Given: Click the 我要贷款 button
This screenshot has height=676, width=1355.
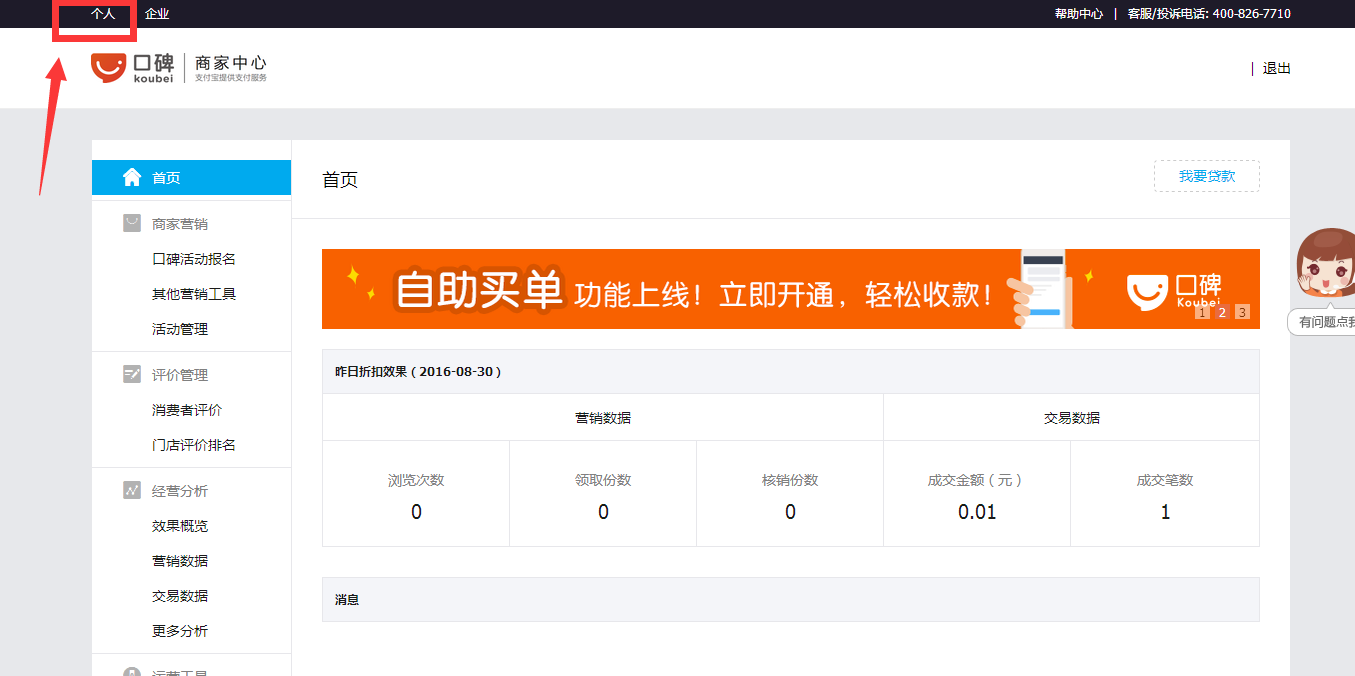Looking at the screenshot, I should tap(1206, 176).
